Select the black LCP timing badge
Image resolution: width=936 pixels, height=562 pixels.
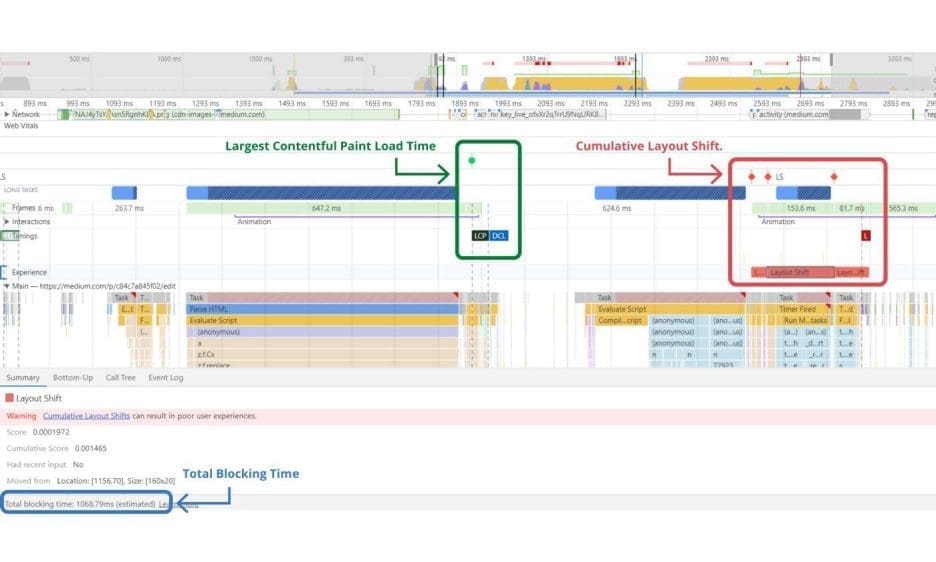tap(480, 236)
